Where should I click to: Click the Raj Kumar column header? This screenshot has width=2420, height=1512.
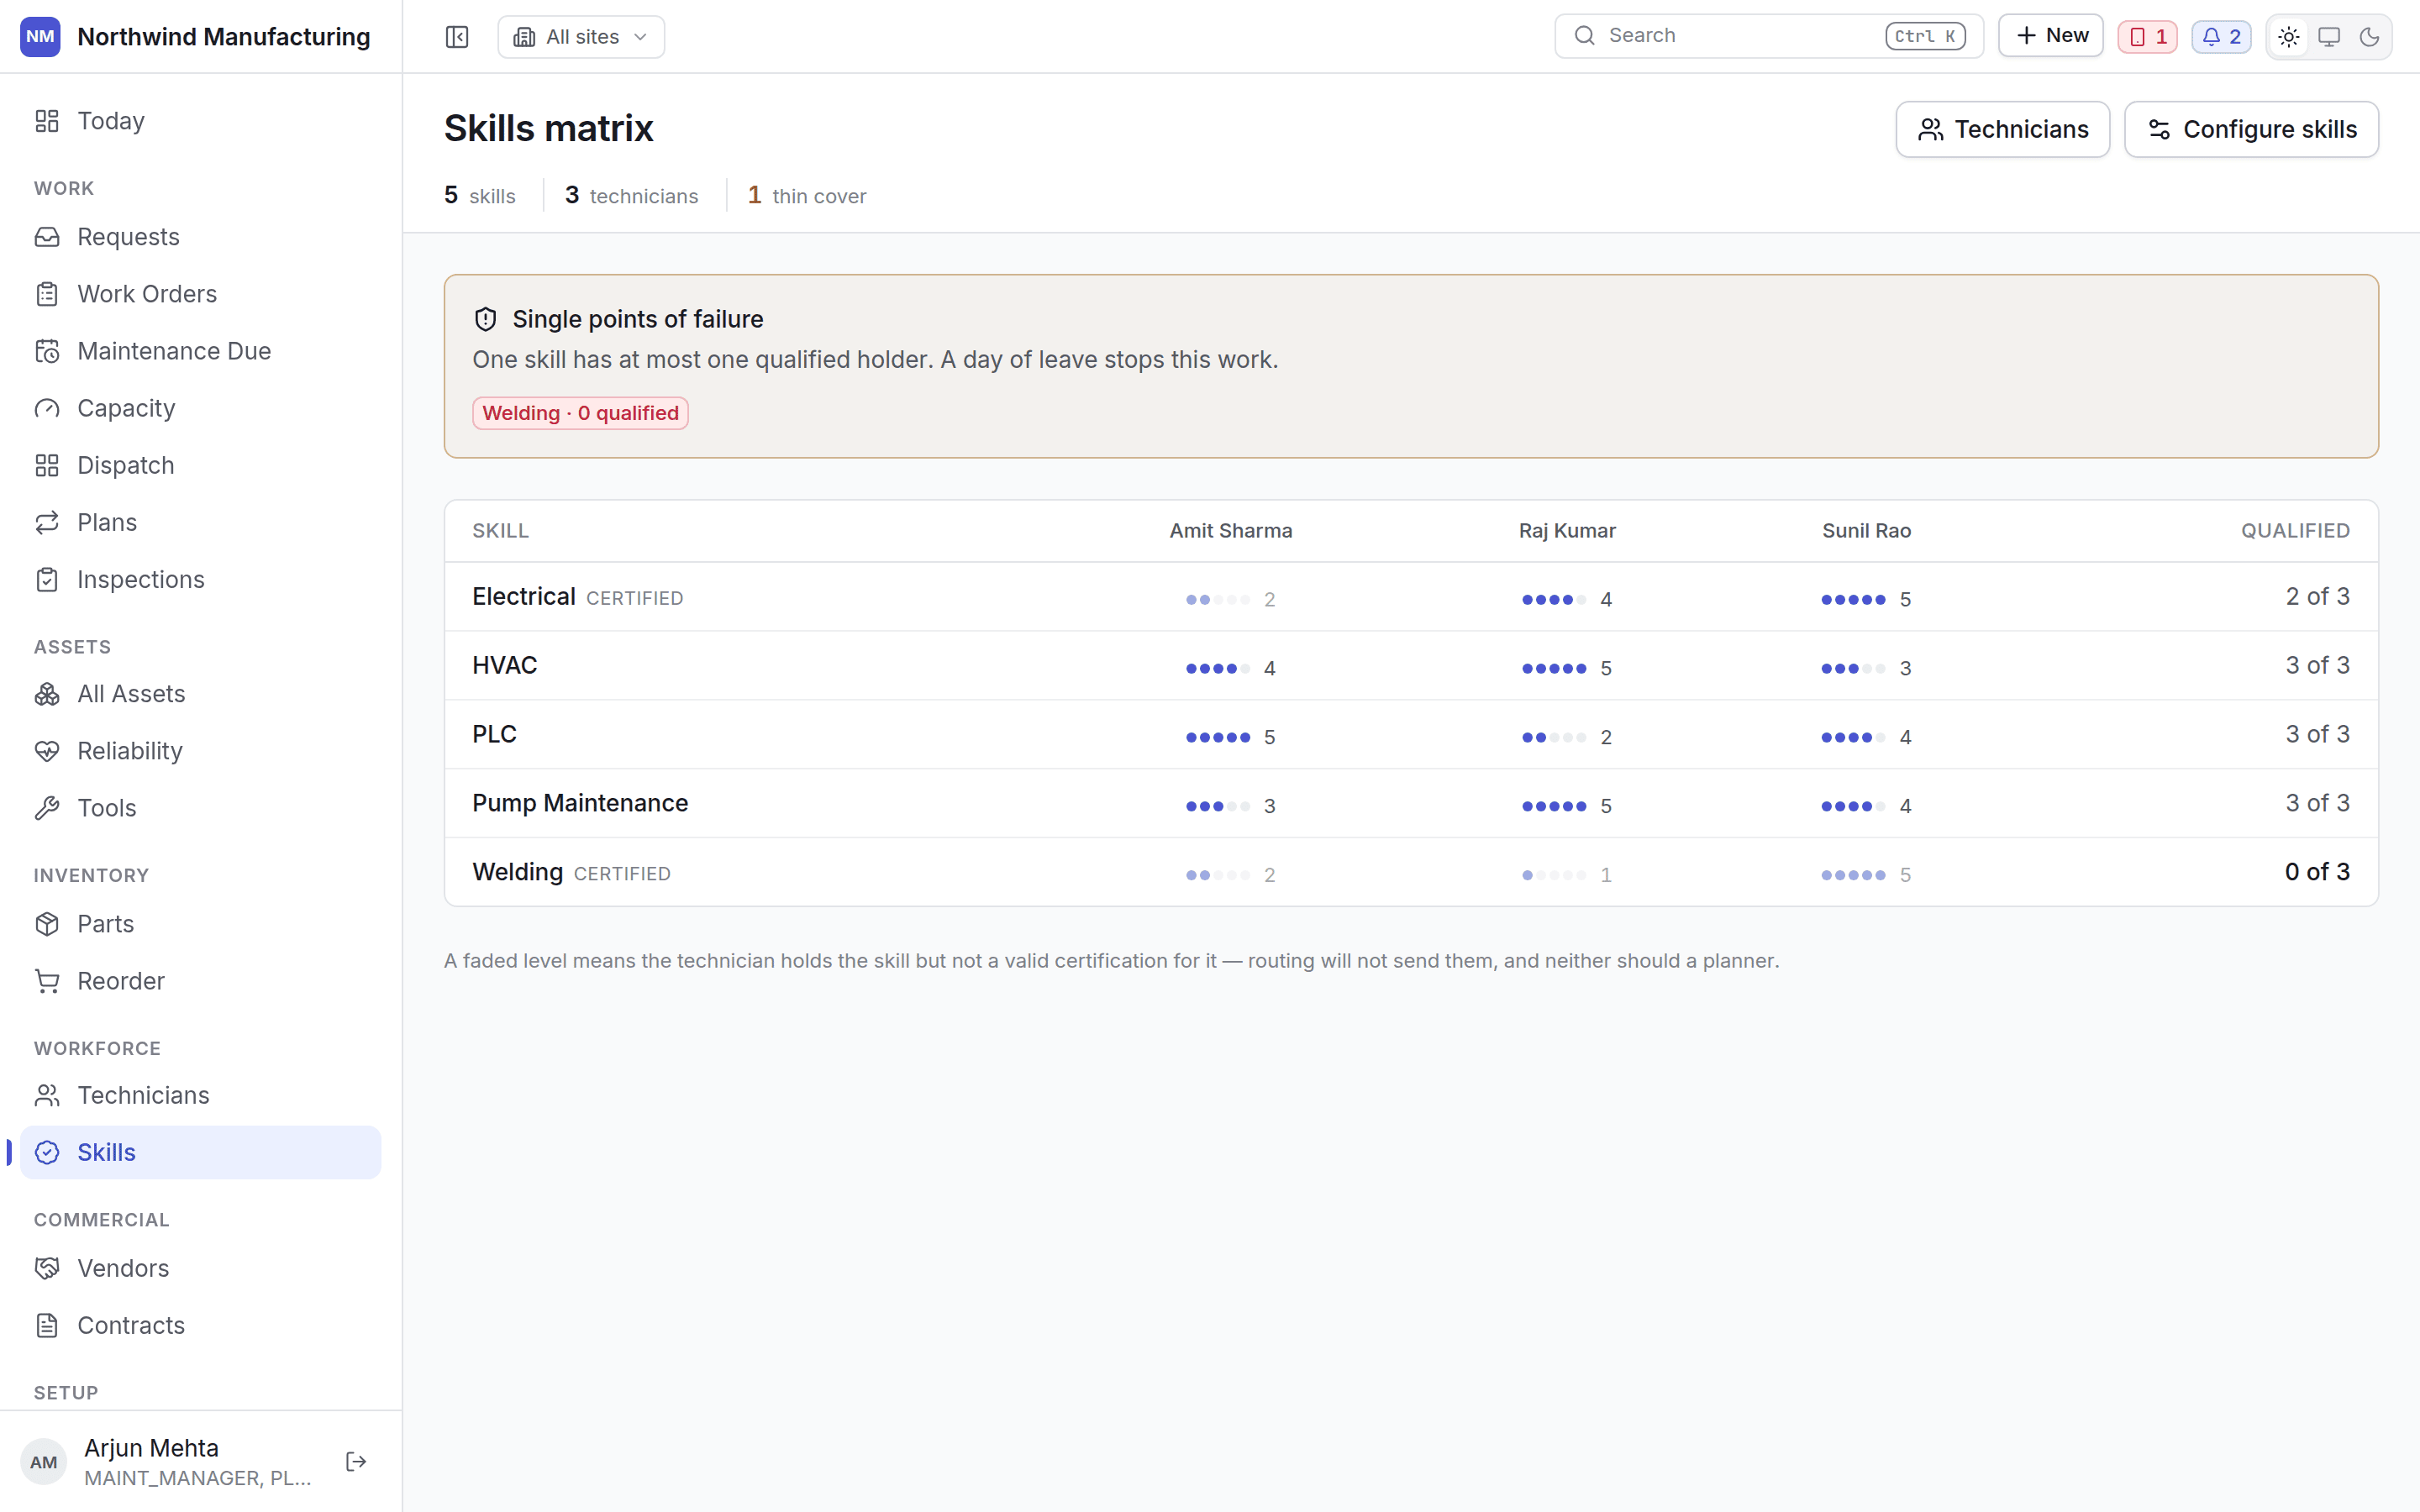click(x=1567, y=531)
